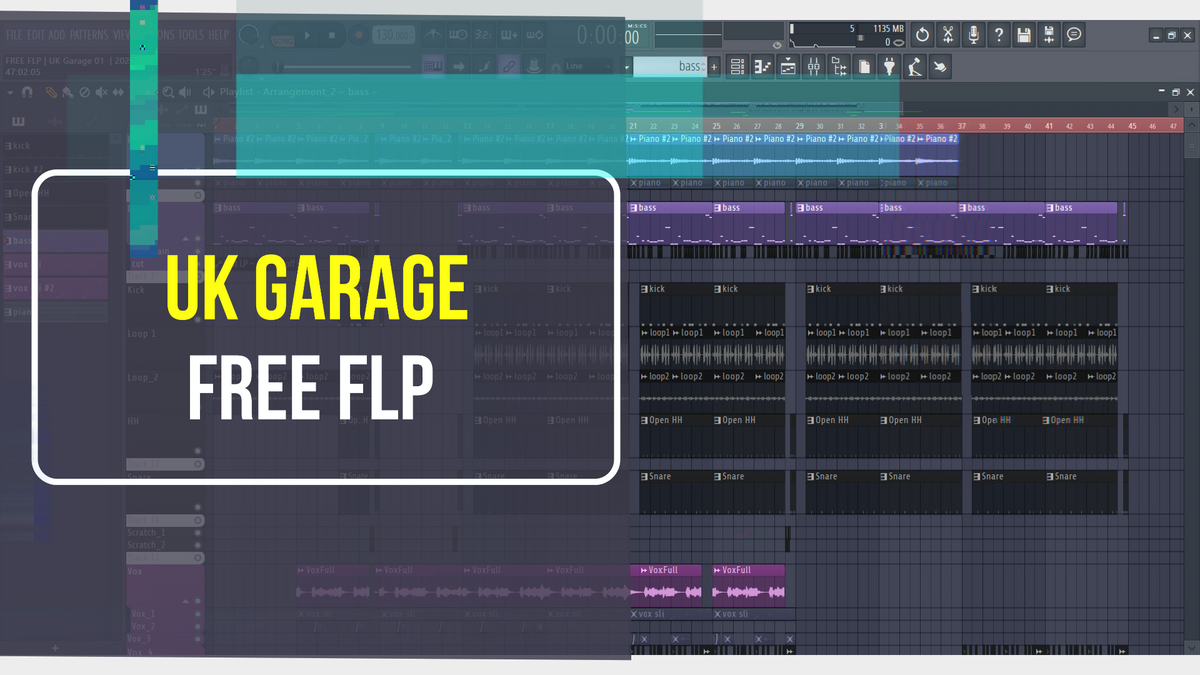
Task: Open the Mixer window from the toolbar
Action: click(x=813, y=67)
